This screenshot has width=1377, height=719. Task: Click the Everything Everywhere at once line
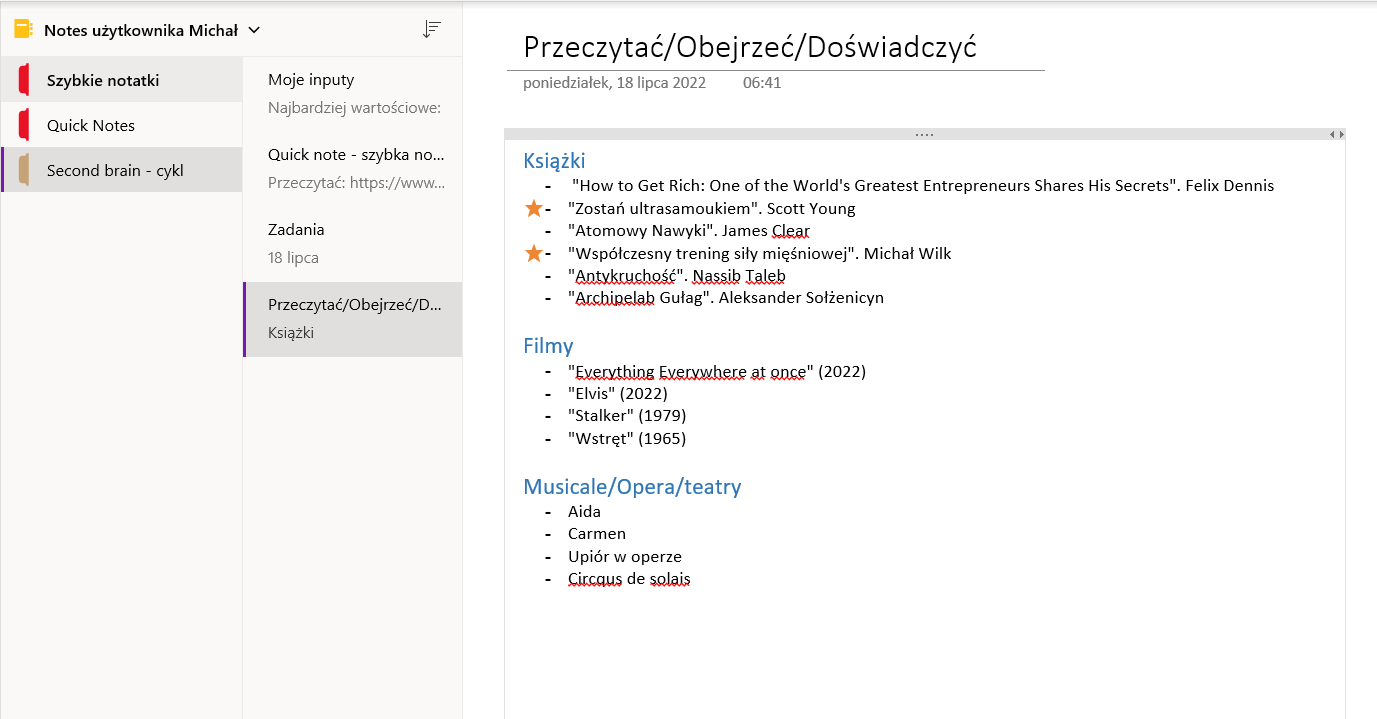point(716,372)
